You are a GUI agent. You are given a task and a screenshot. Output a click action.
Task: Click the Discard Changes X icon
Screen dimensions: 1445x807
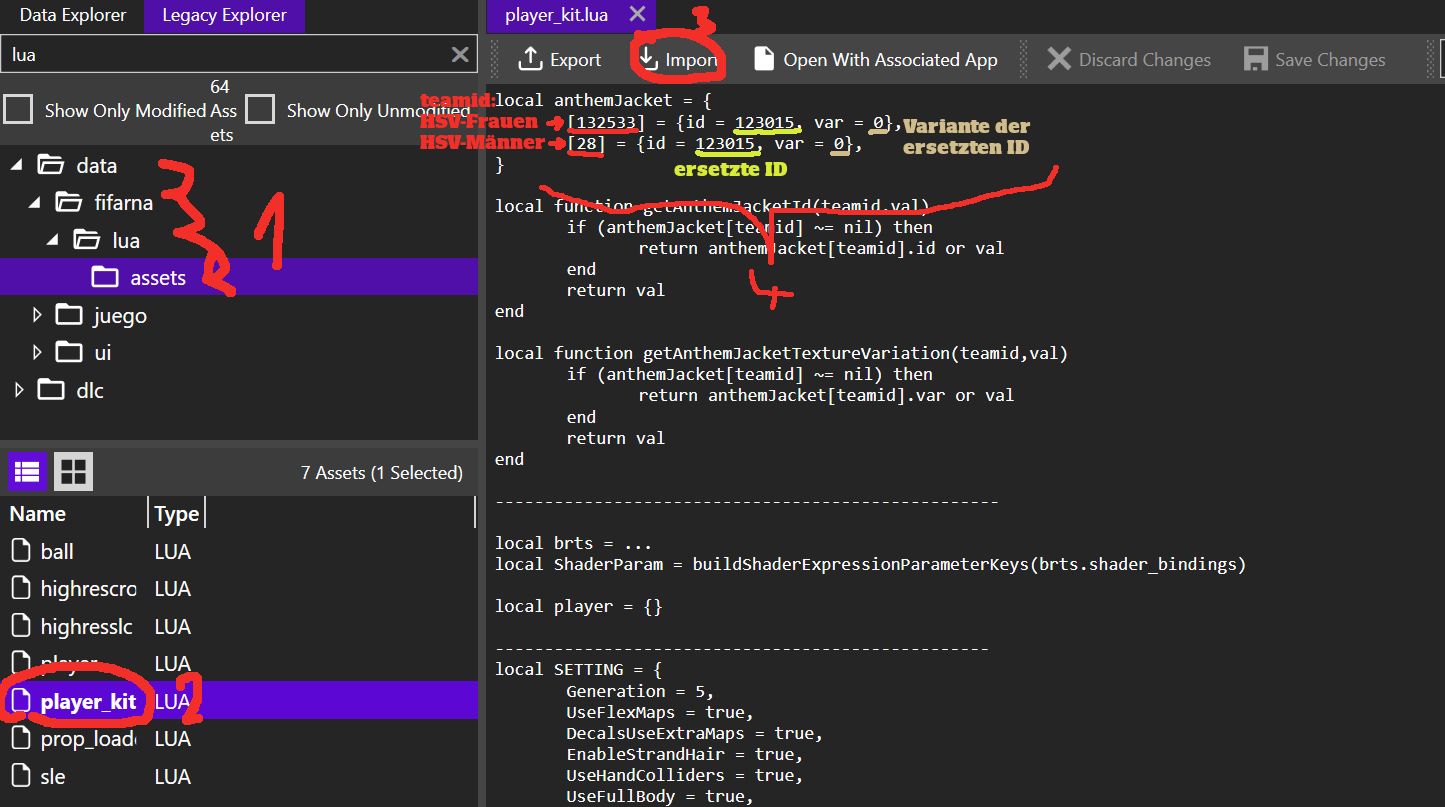pyautogui.click(x=1058, y=60)
